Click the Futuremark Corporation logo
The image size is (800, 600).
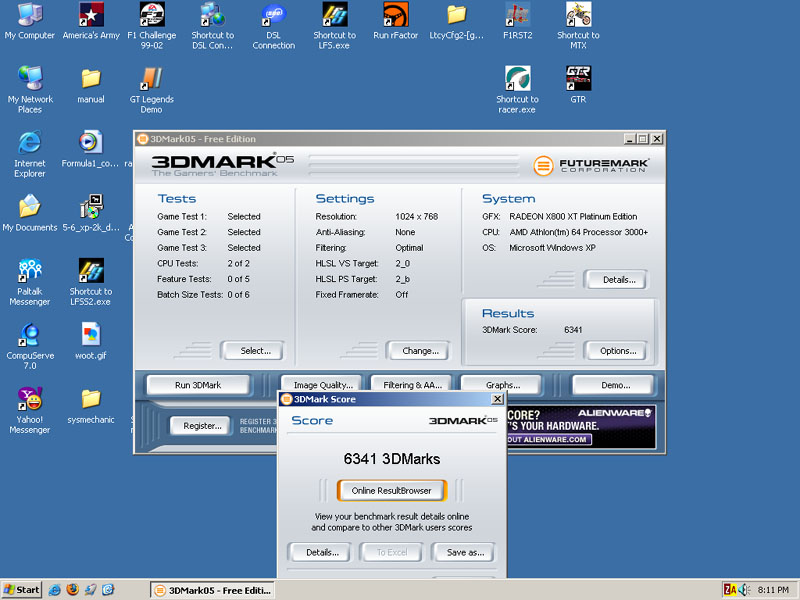tap(591, 166)
